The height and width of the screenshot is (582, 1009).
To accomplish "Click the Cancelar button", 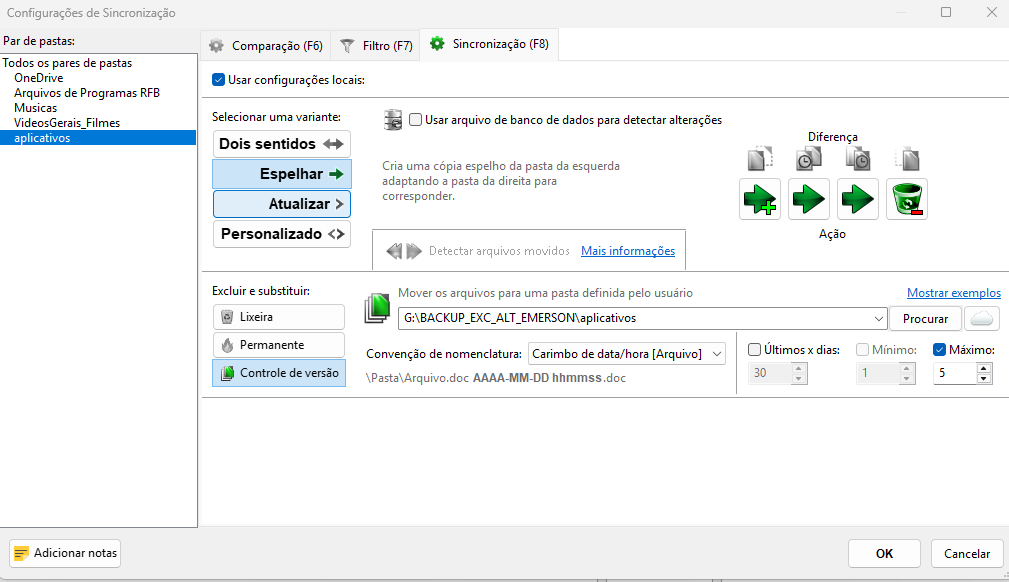I will [967, 554].
